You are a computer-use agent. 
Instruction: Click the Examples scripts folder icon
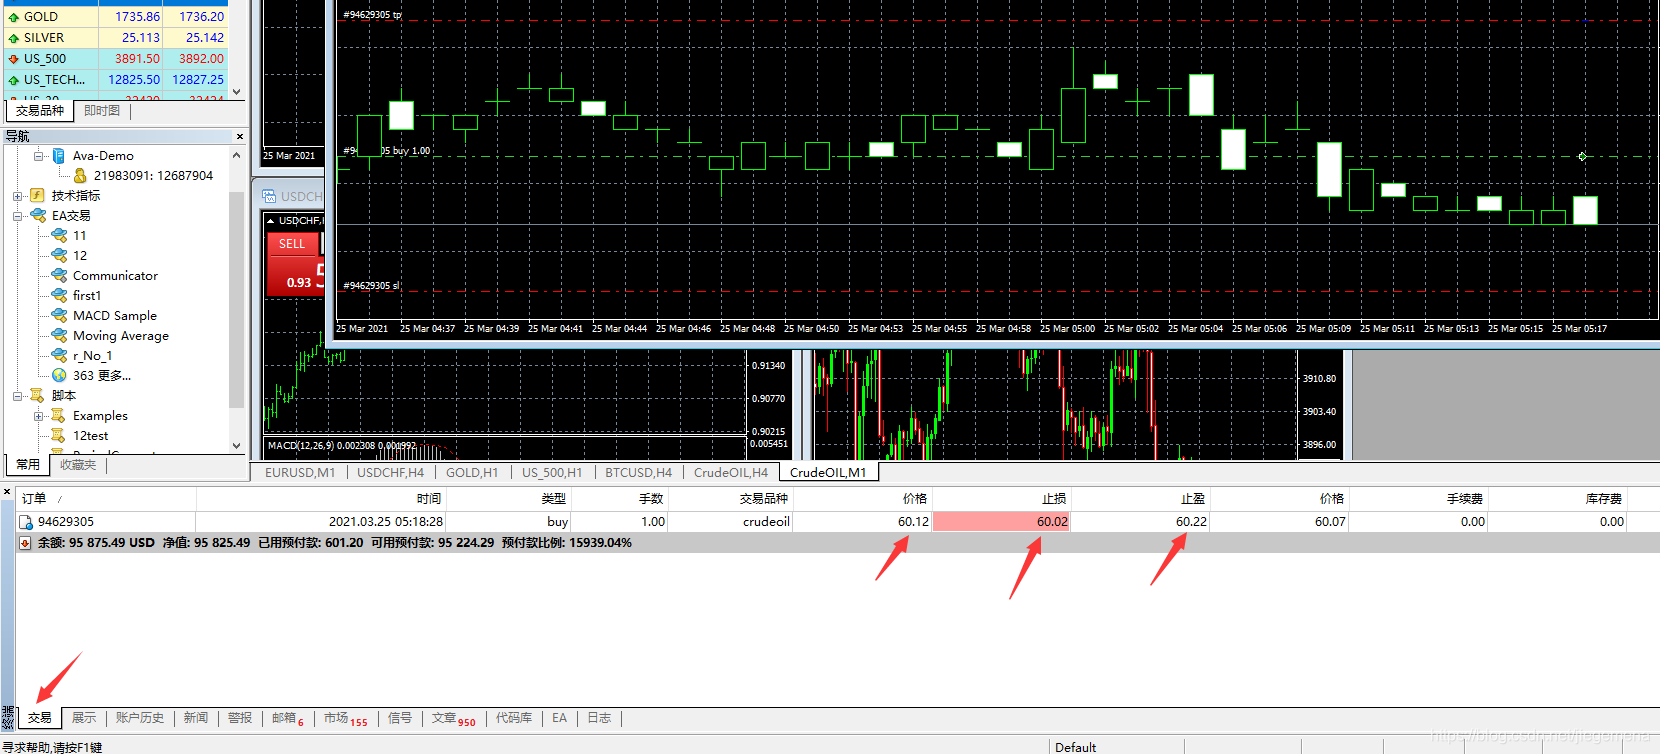pos(59,416)
